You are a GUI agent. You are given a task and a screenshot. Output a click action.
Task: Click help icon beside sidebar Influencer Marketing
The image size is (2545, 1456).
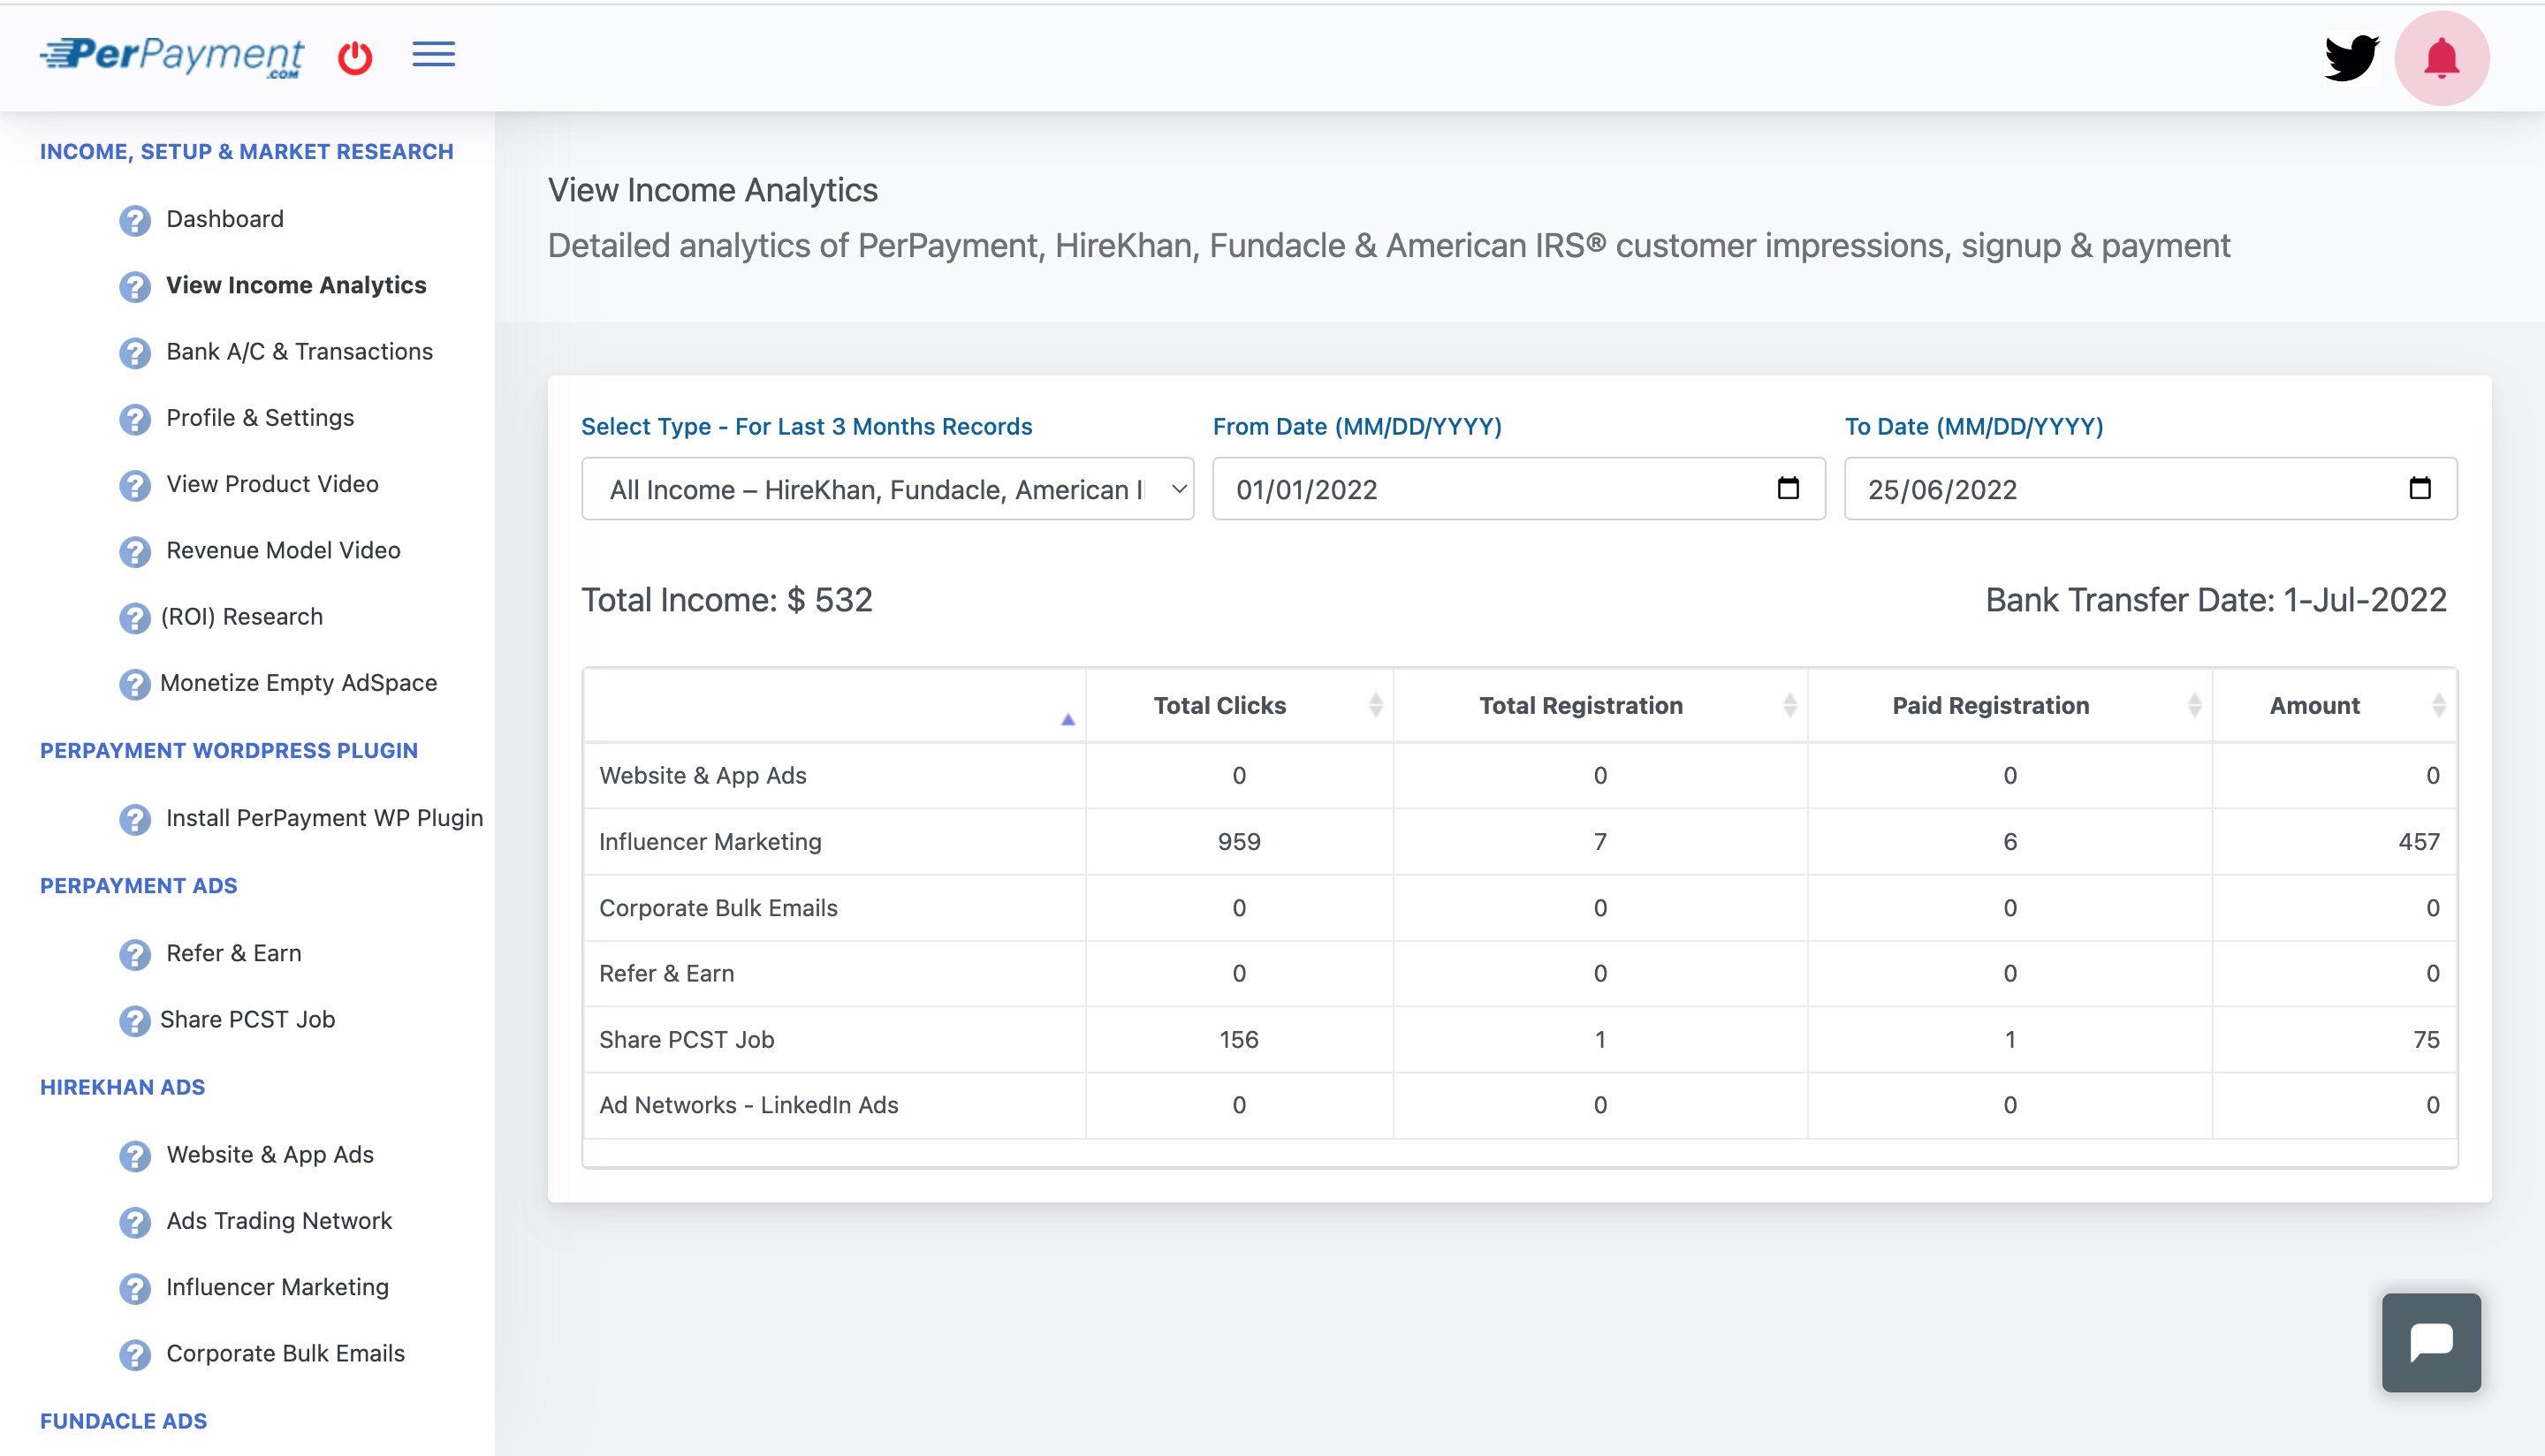[x=135, y=1288]
